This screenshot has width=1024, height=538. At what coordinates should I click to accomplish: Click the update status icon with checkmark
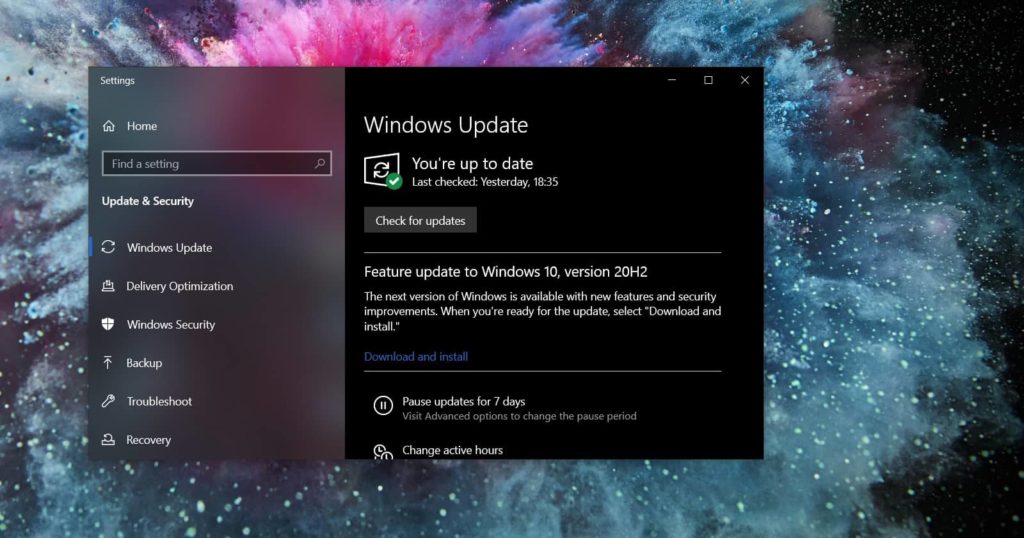pyautogui.click(x=383, y=171)
